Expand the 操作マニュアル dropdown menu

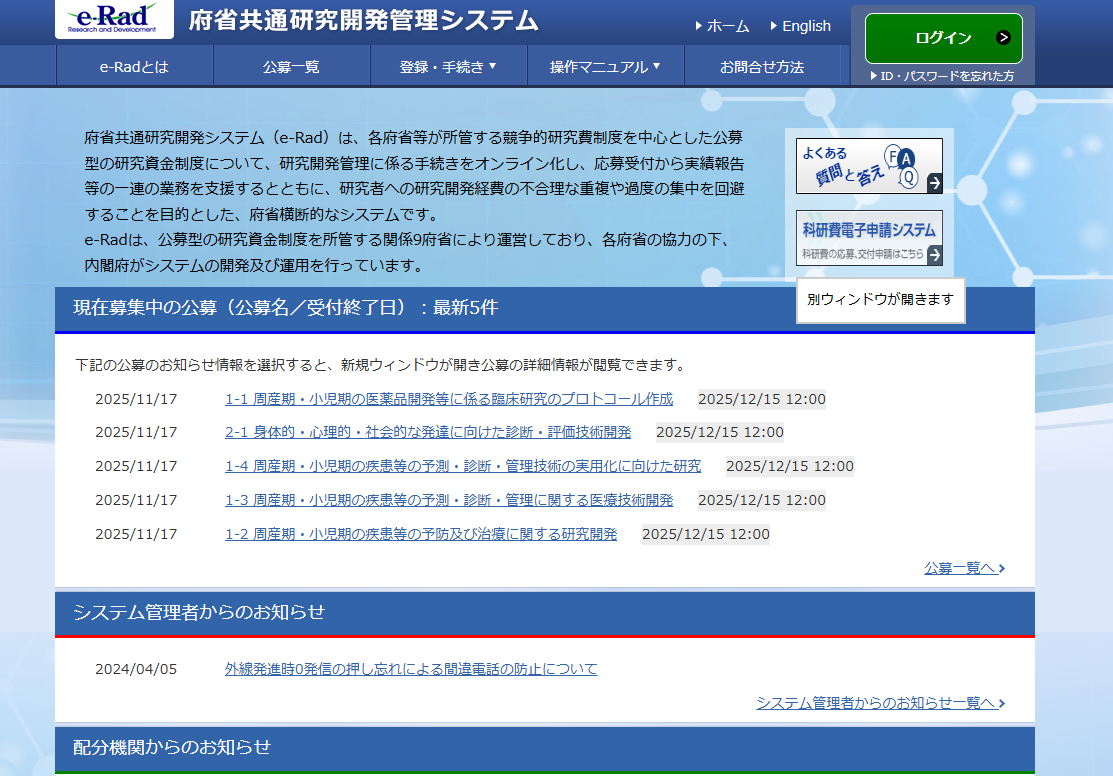(605, 67)
